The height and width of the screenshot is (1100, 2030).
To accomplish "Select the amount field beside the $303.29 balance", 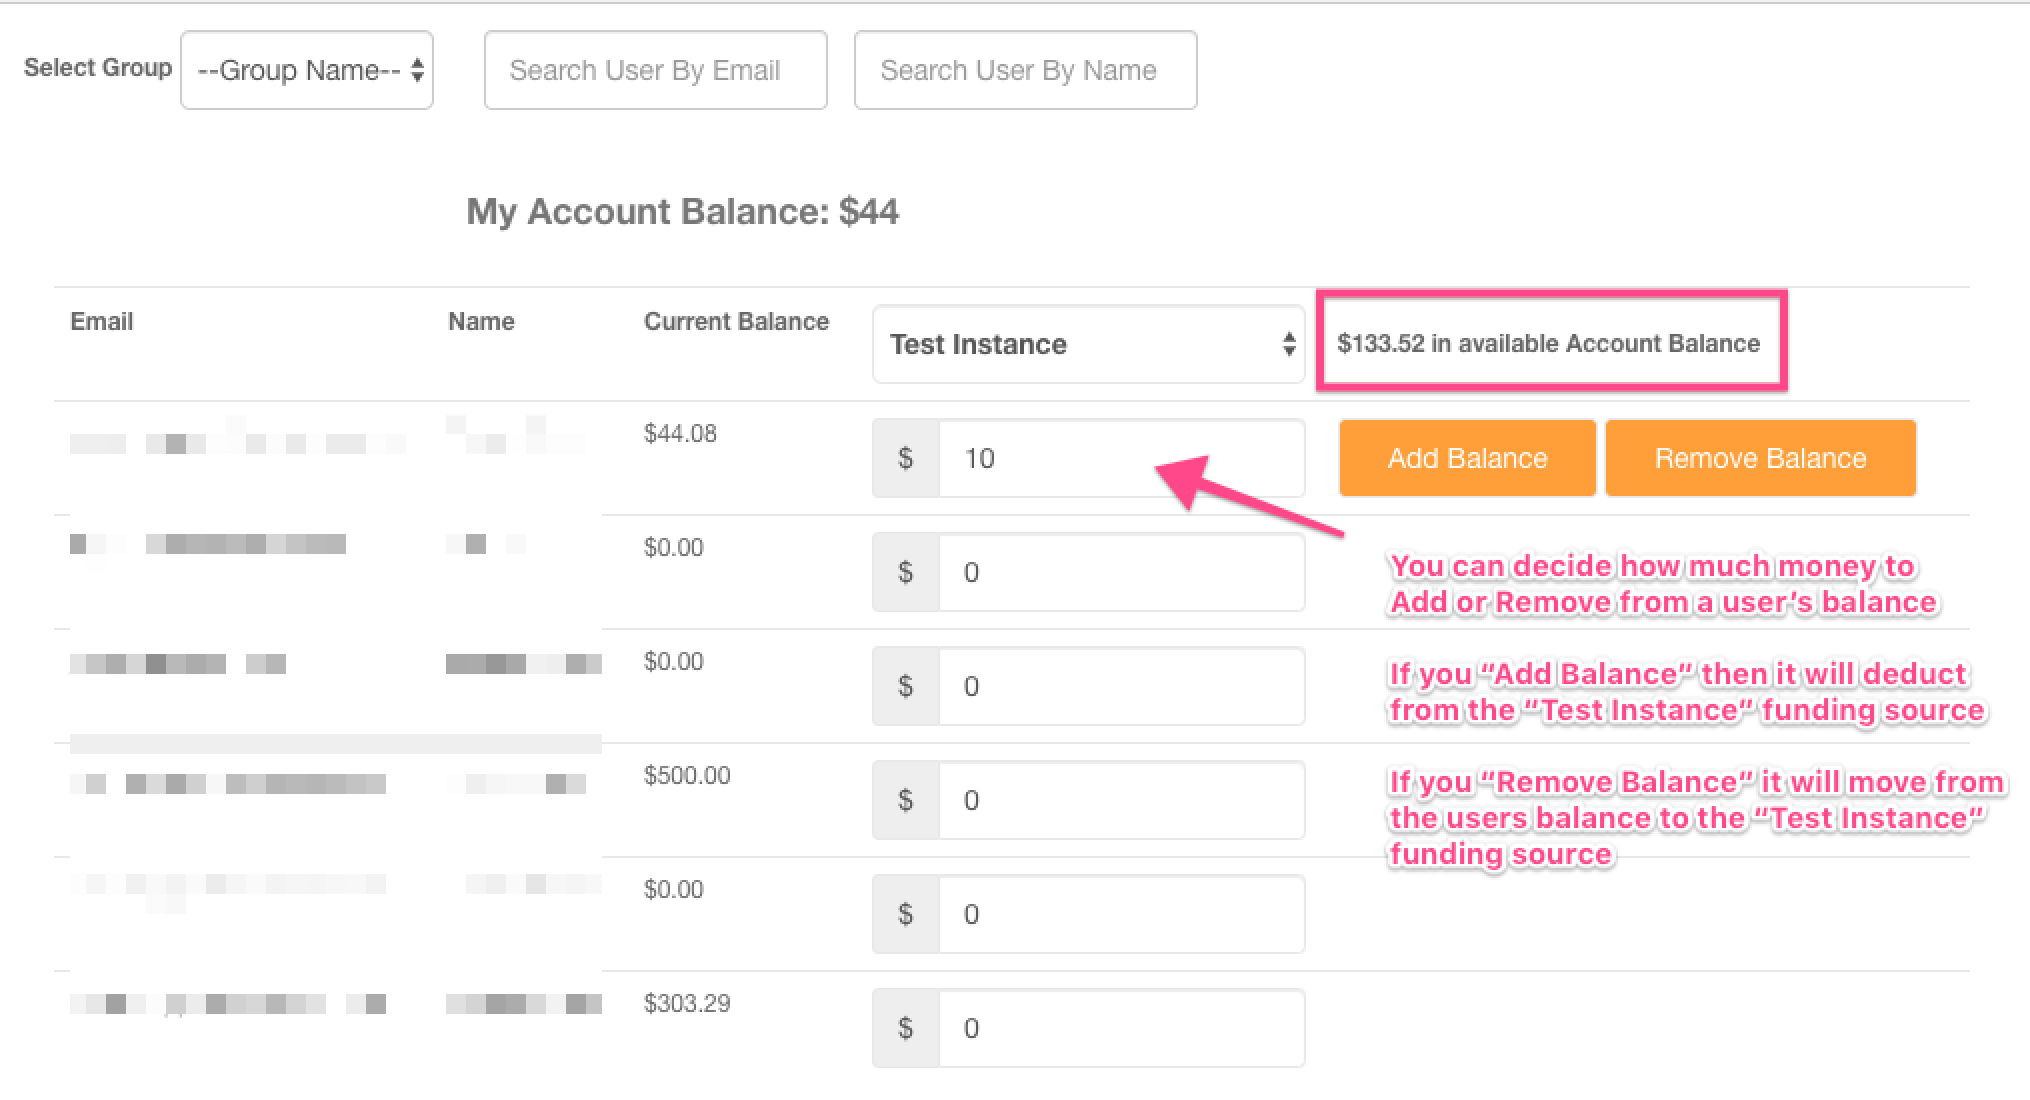I will [x=1122, y=1028].
